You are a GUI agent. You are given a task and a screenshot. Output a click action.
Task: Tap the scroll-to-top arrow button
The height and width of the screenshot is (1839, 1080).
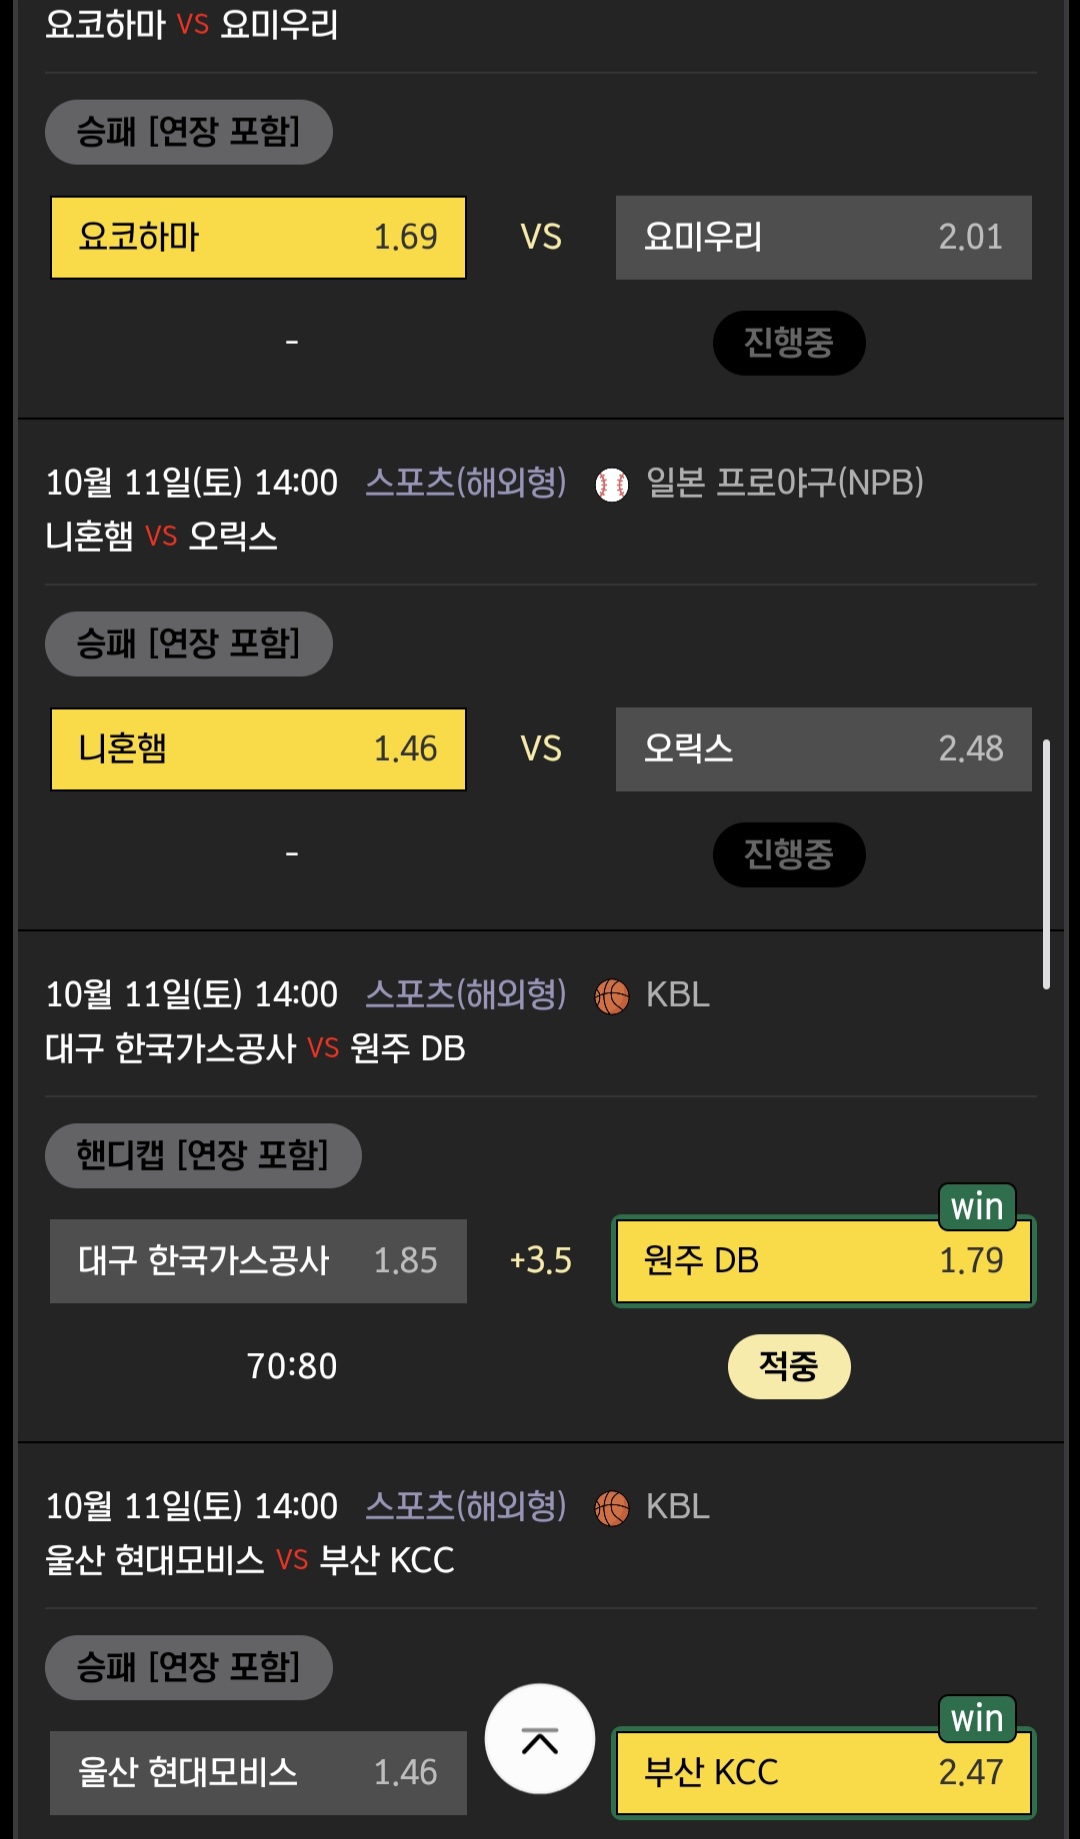tap(539, 1739)
